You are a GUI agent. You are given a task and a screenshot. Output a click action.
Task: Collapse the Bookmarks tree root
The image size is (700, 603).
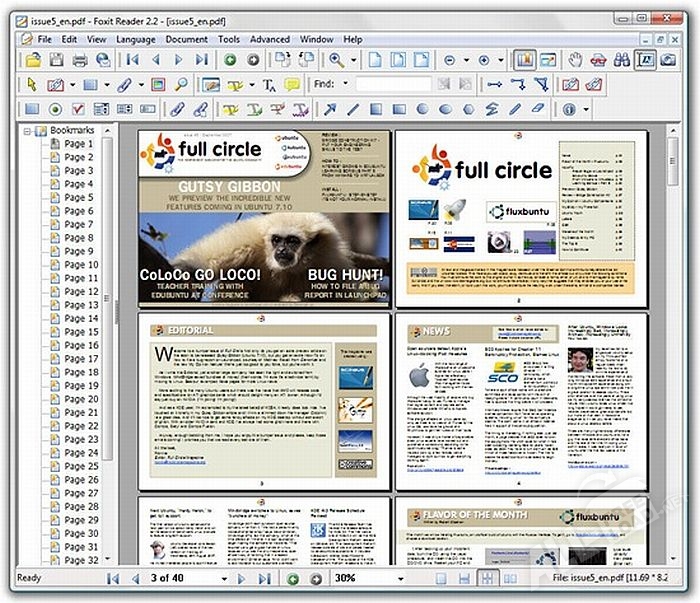point(27,131)
